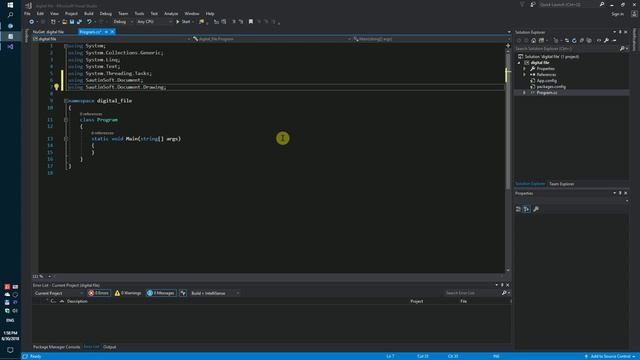Open the Current Project scope dropdown

pos(58,293)
